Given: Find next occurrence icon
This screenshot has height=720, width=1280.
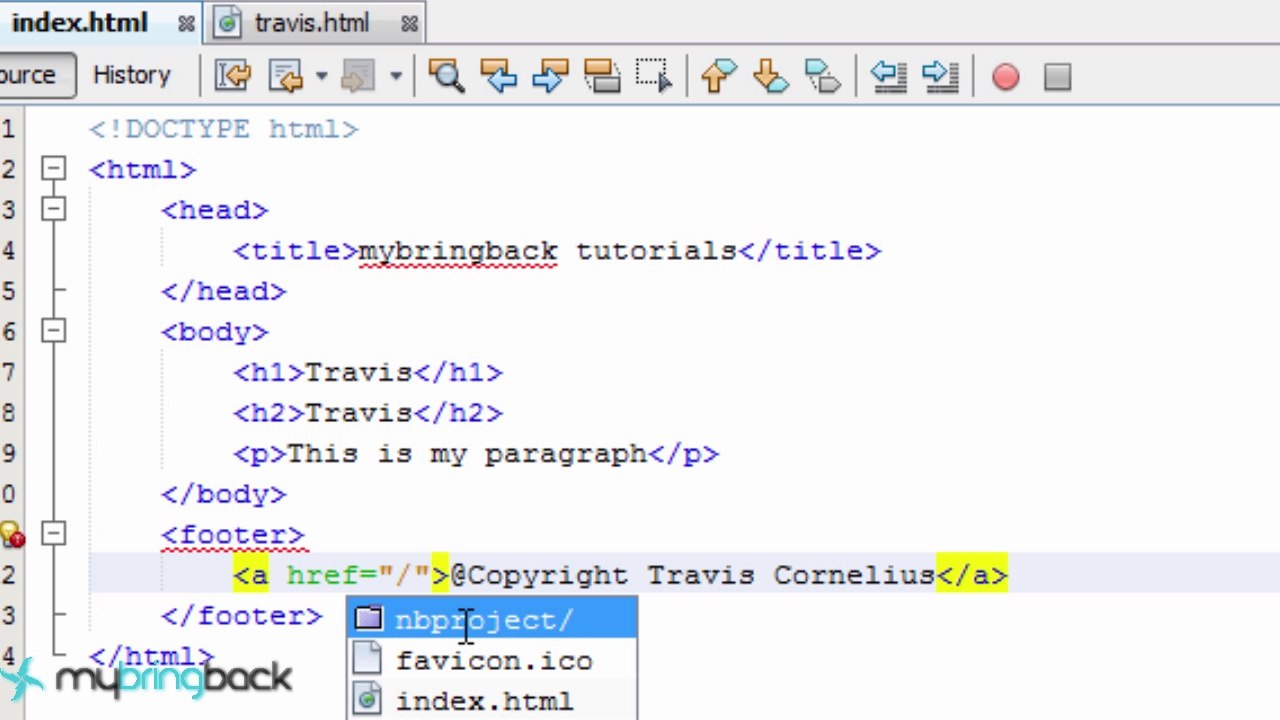Looking at the screenshot, I should click(549, 76).
